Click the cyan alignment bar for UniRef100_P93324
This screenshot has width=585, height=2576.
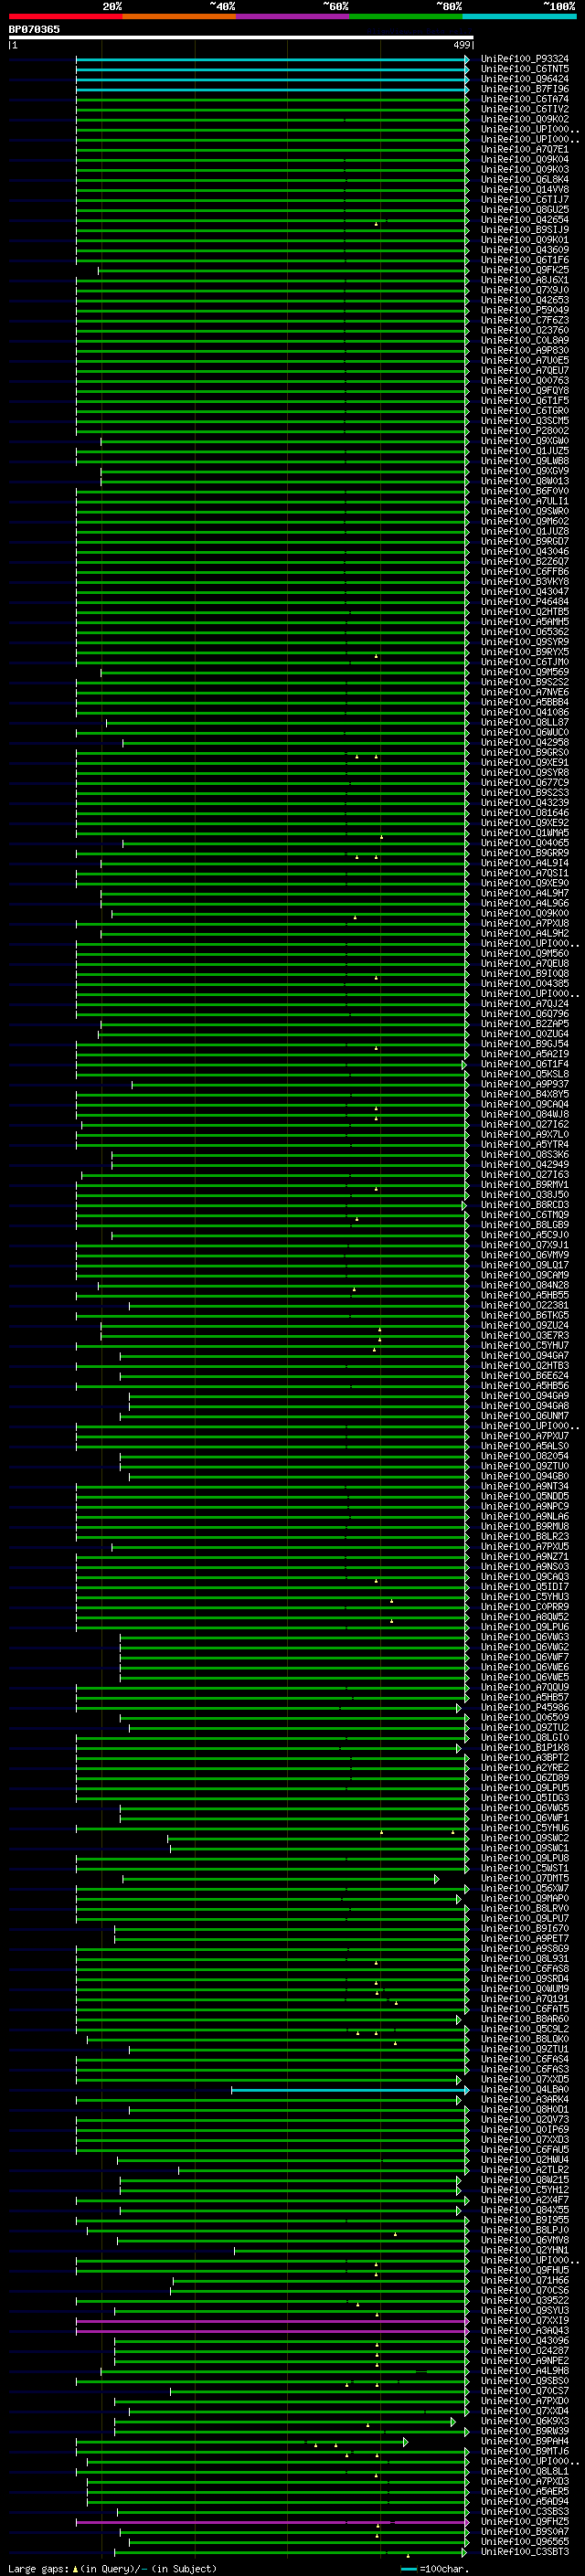[x=272, y=59]
